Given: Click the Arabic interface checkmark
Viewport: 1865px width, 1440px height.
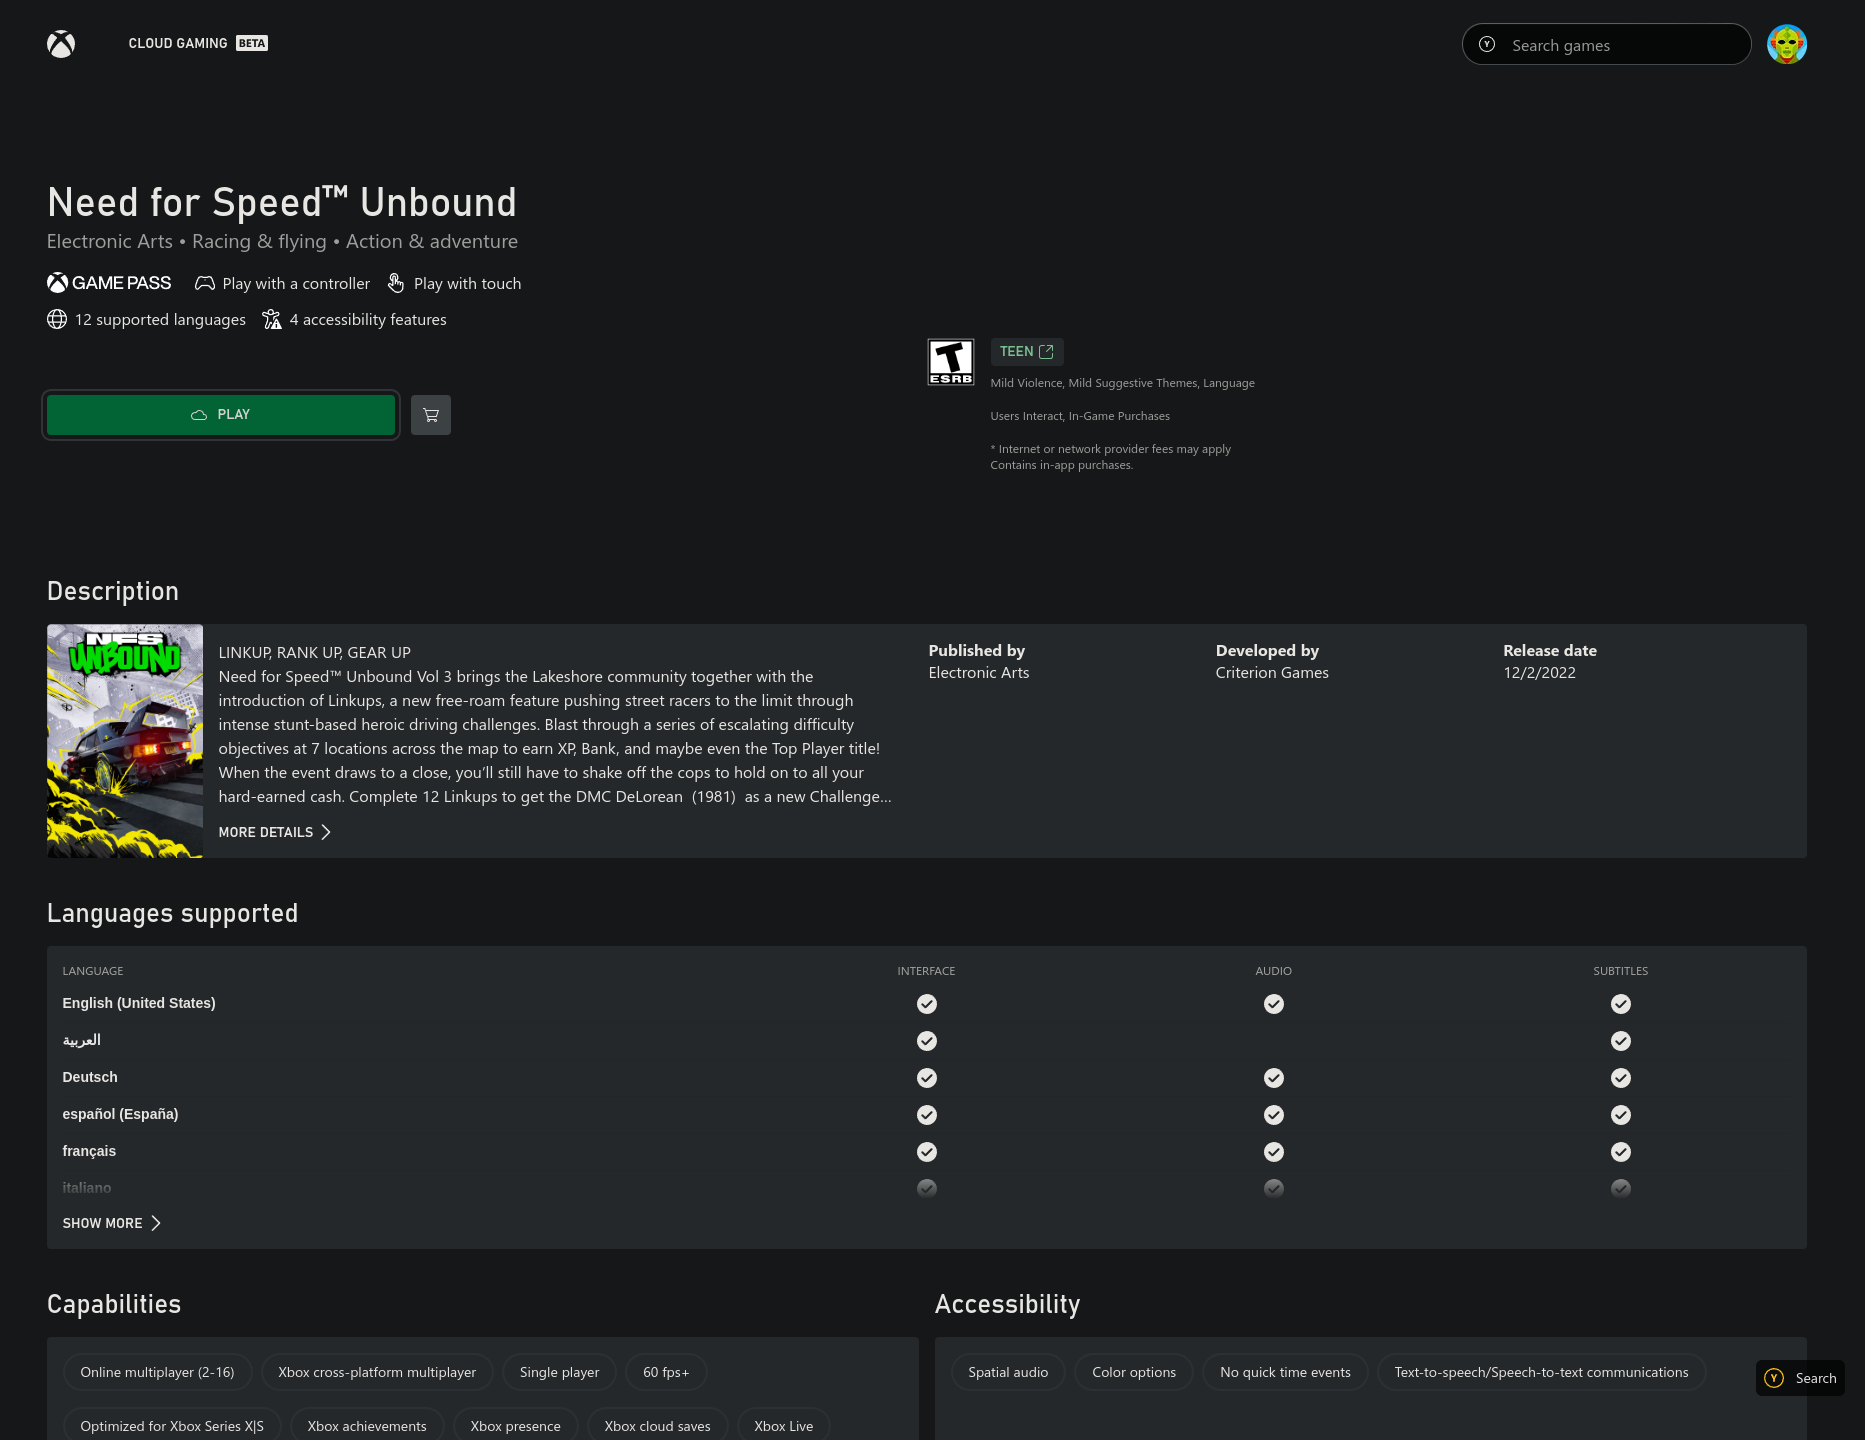Looking at the screenshot, I should point(927,1041).
